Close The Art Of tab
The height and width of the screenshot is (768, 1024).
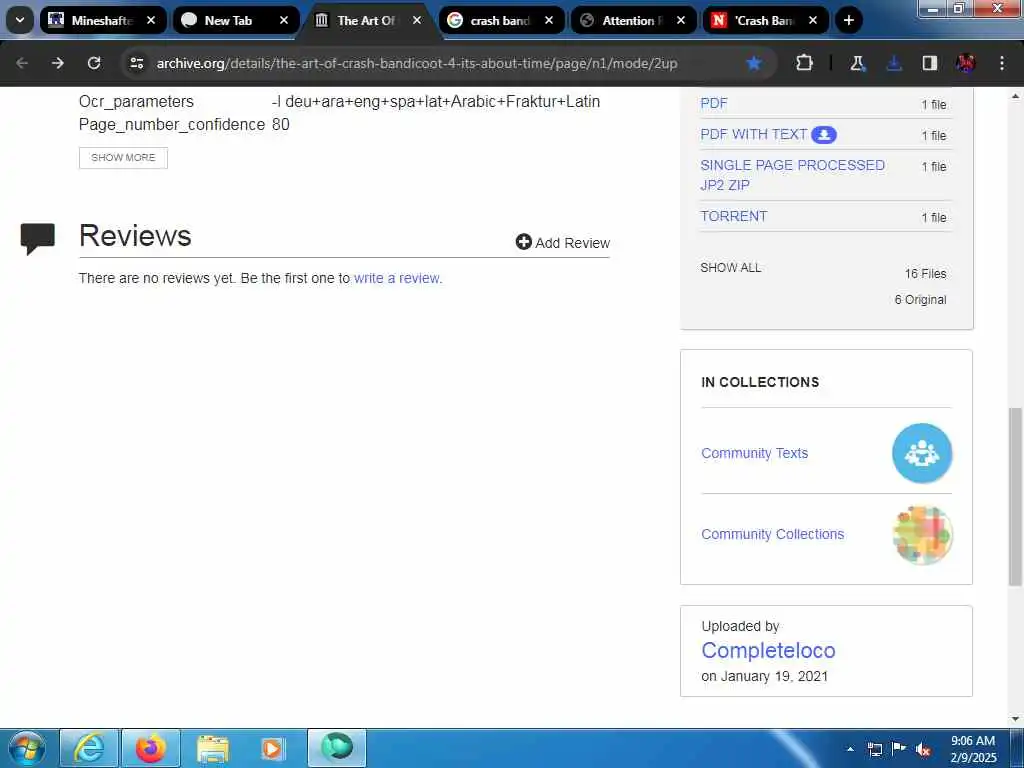[417, 20]
